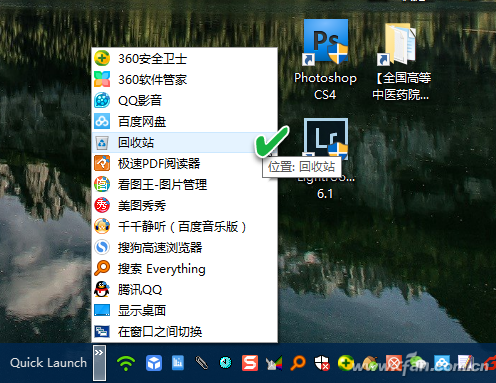Select 百度网盘 in the Quick Launch list
Viewport: 496px width, 383px height.
tap(184, 122)
